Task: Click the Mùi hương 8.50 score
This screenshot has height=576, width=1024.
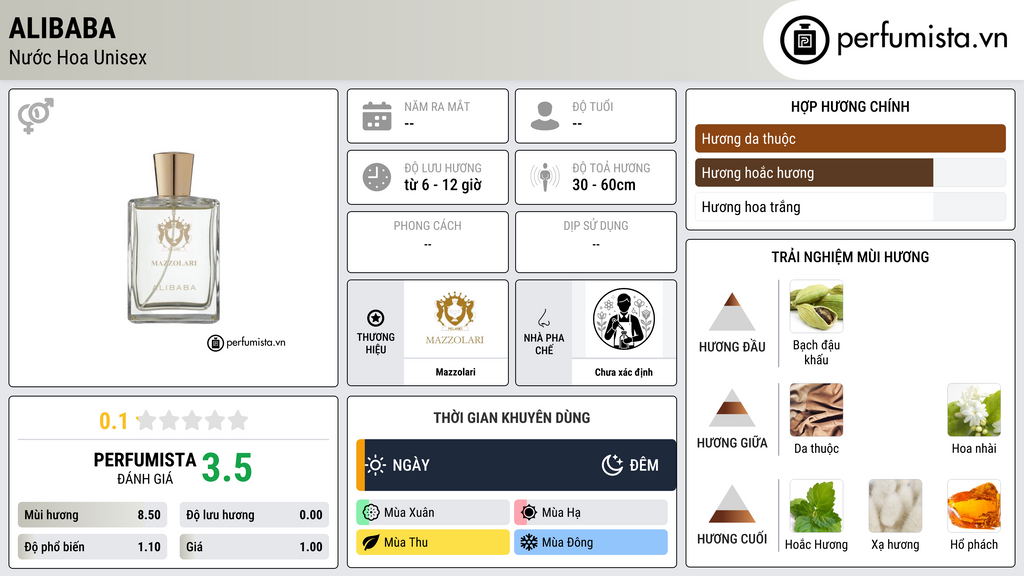Action: coord(92,515)
